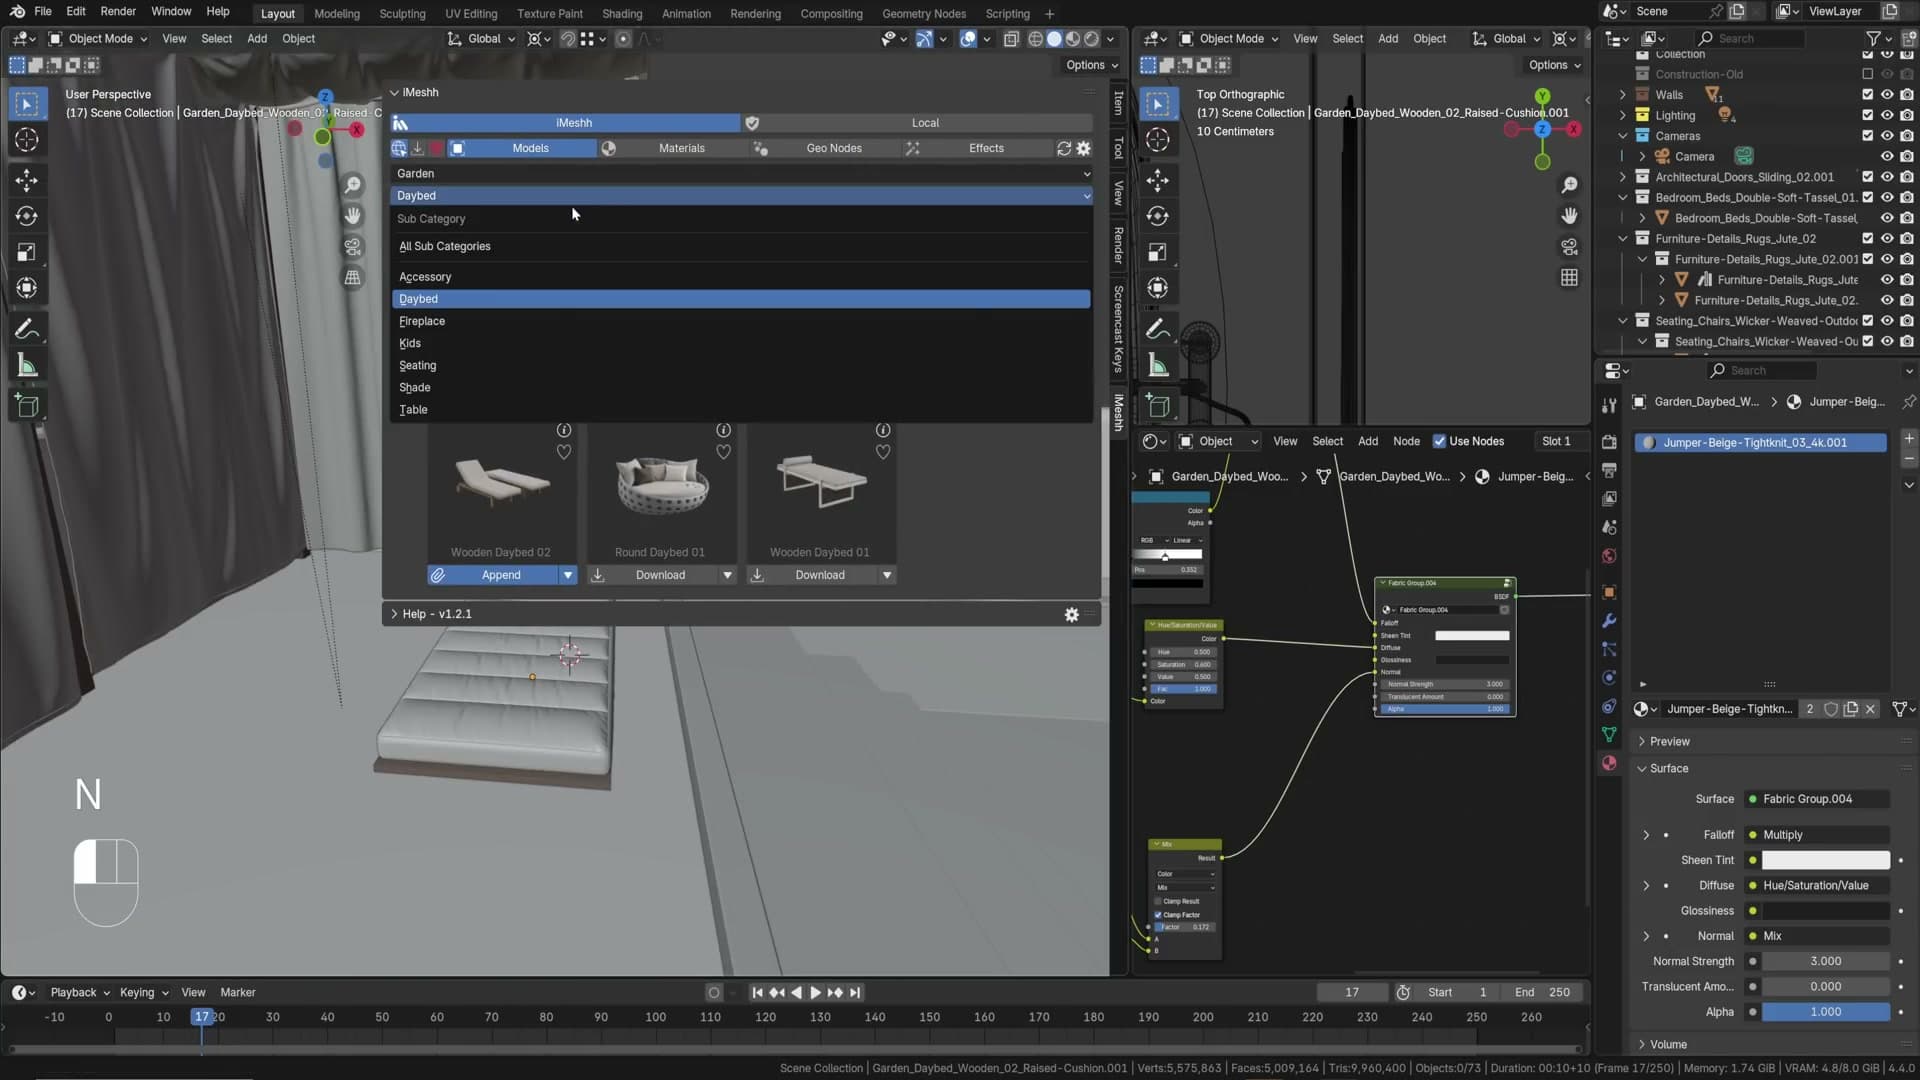Open the Render properties tab icon
This screenshot has width=1920, height=1080.
click(1609, 442)
